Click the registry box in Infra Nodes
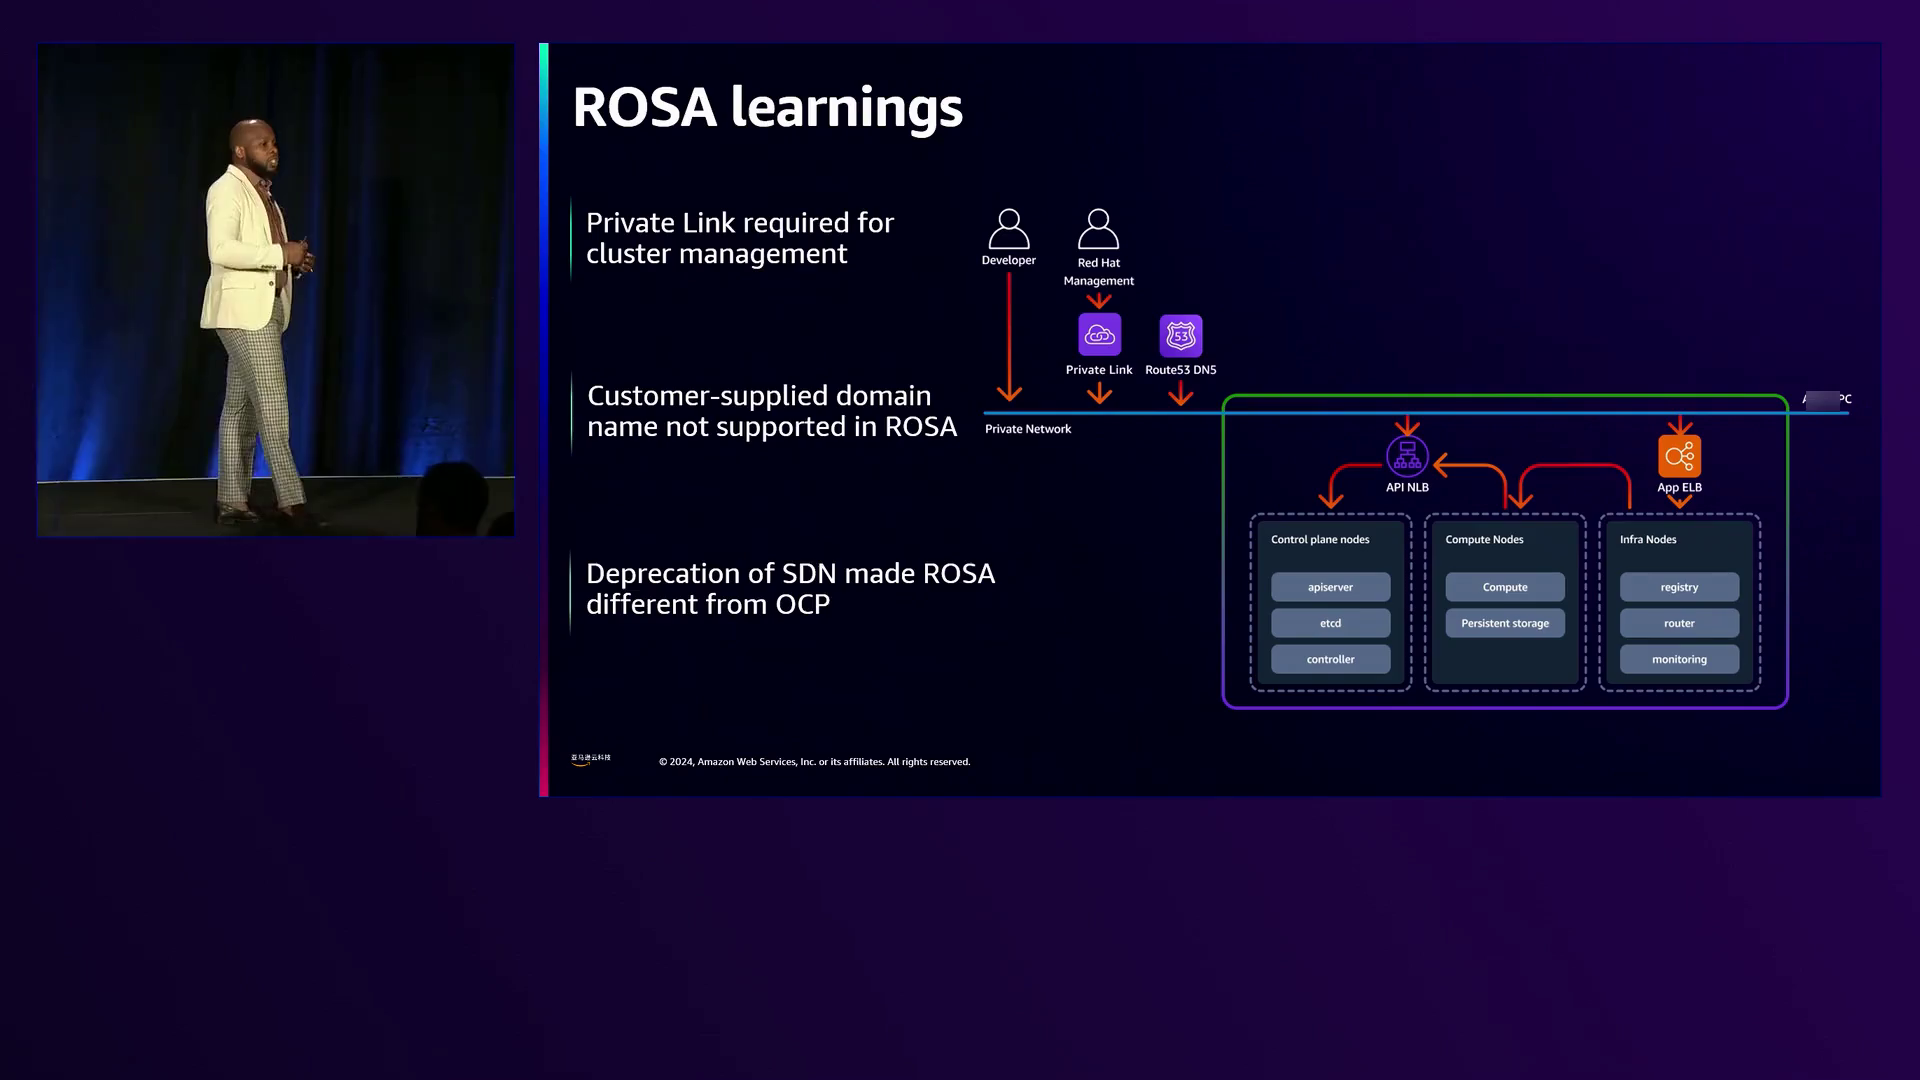 [x=1679, y=587]
